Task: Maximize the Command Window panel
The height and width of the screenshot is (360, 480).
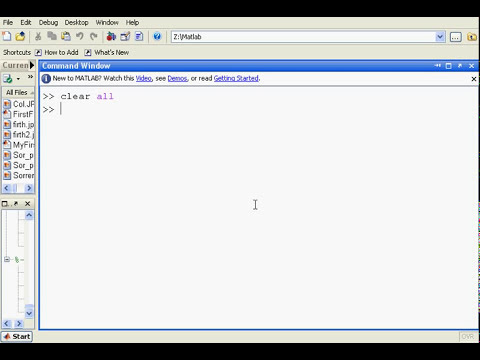Action: (x=449, y=66)
